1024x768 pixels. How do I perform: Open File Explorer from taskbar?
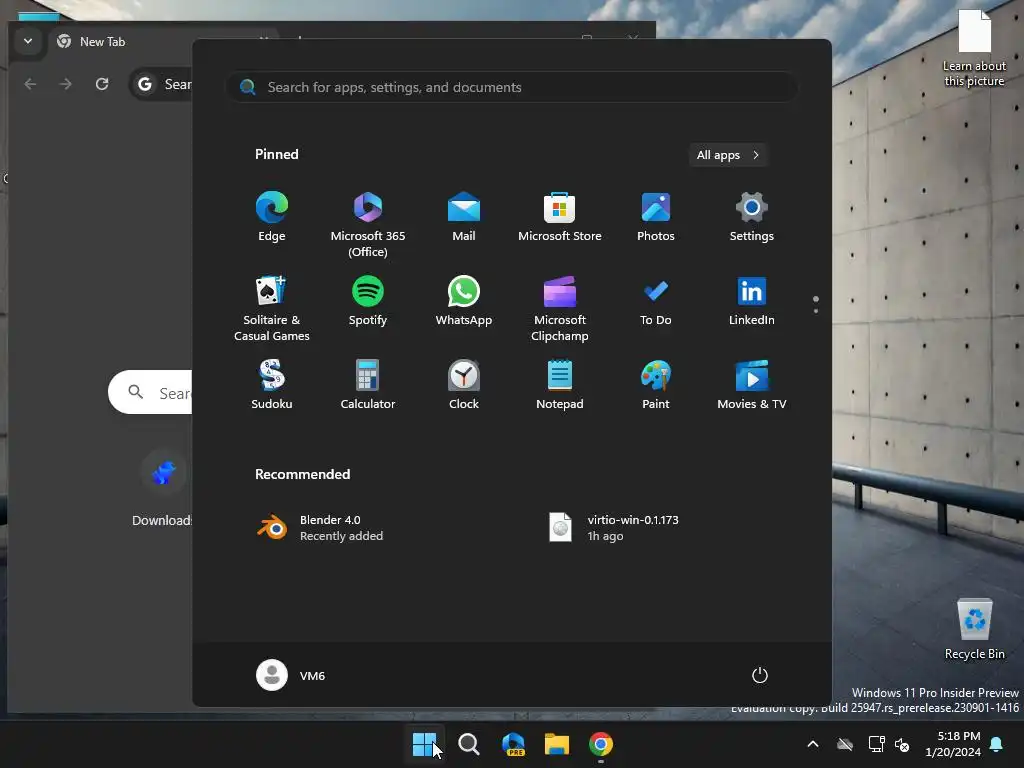click(557, 744)
